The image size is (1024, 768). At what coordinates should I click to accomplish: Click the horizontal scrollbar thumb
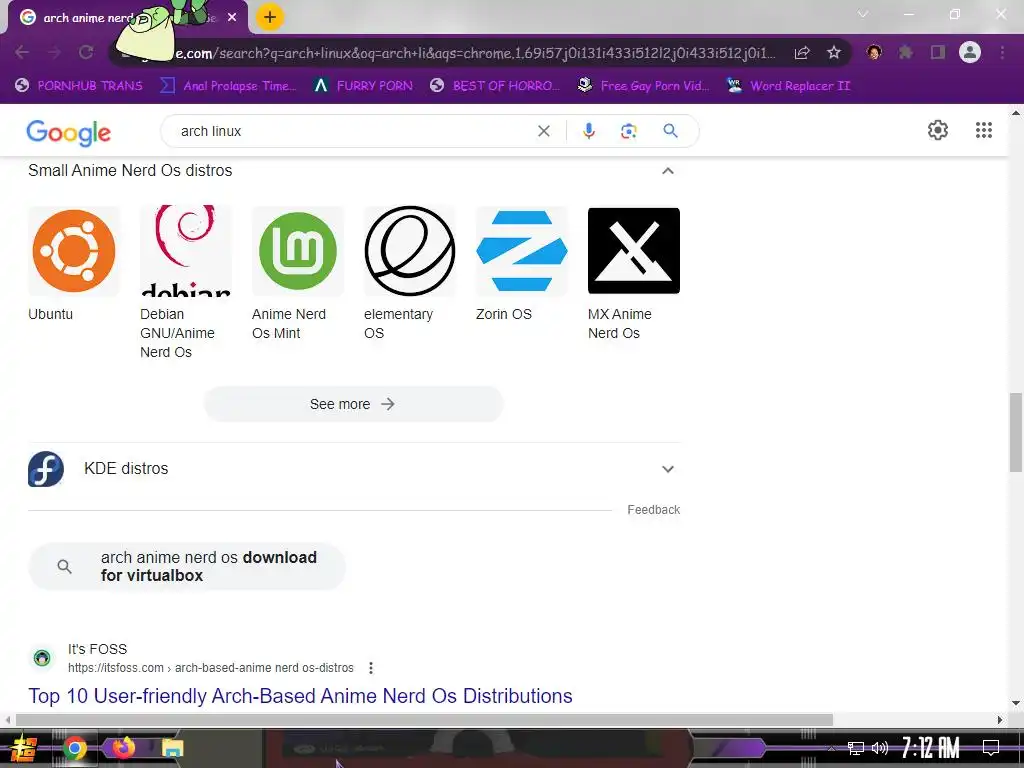tap(424, 720)
